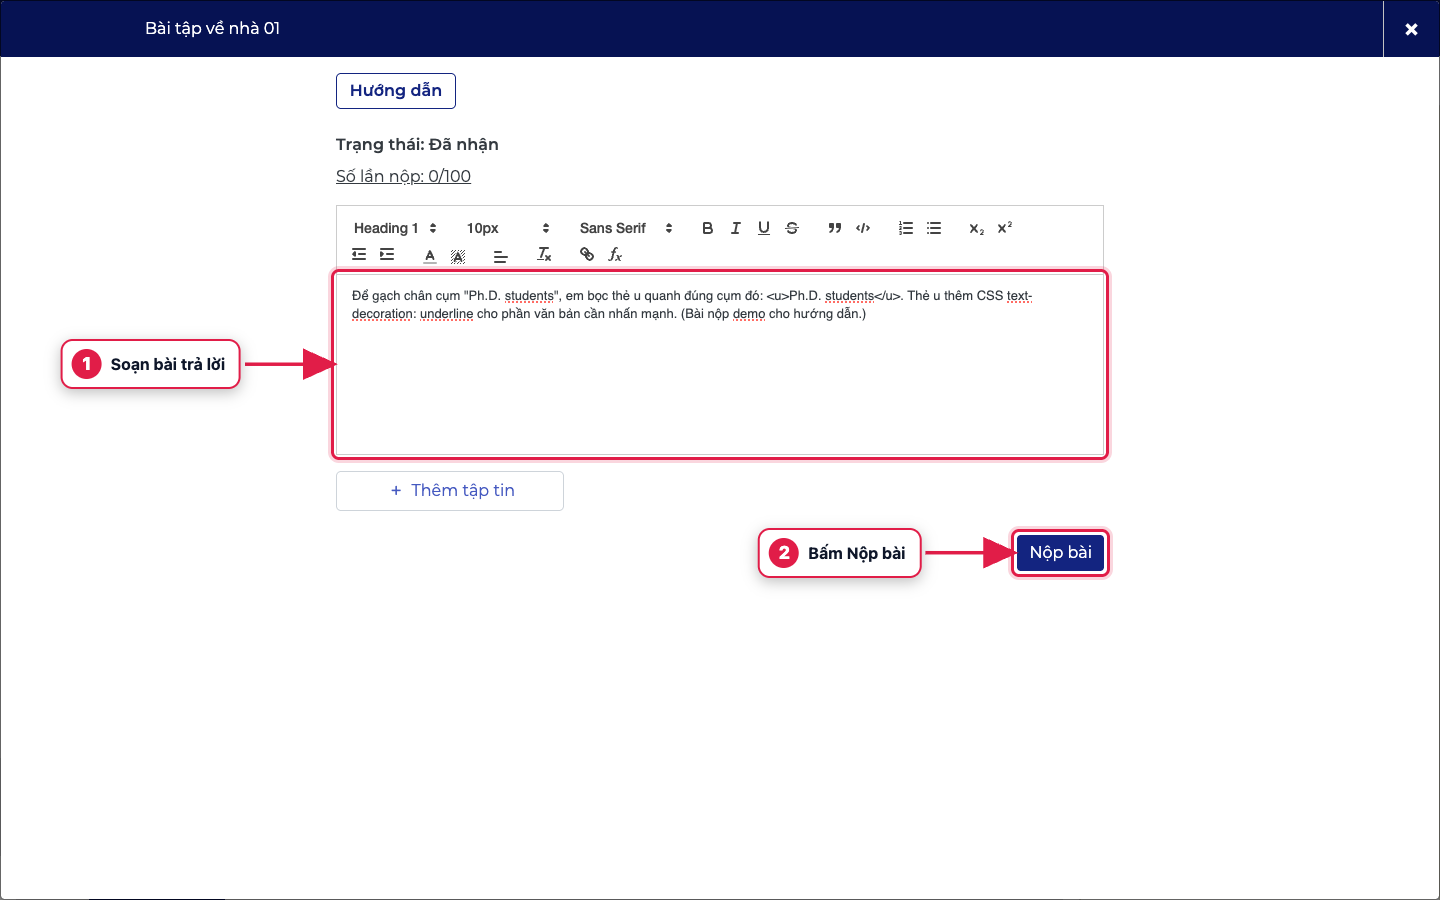1440x900 pixels.
Task: Click inside the answer text editor area
Action: tap(720, 365)
